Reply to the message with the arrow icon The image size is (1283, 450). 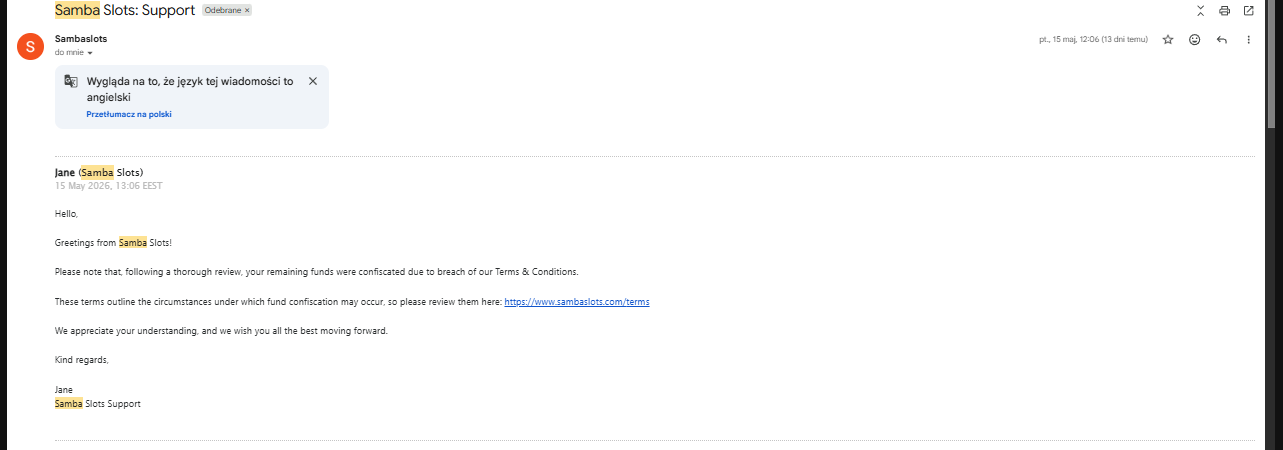(x=1221, y=40)
